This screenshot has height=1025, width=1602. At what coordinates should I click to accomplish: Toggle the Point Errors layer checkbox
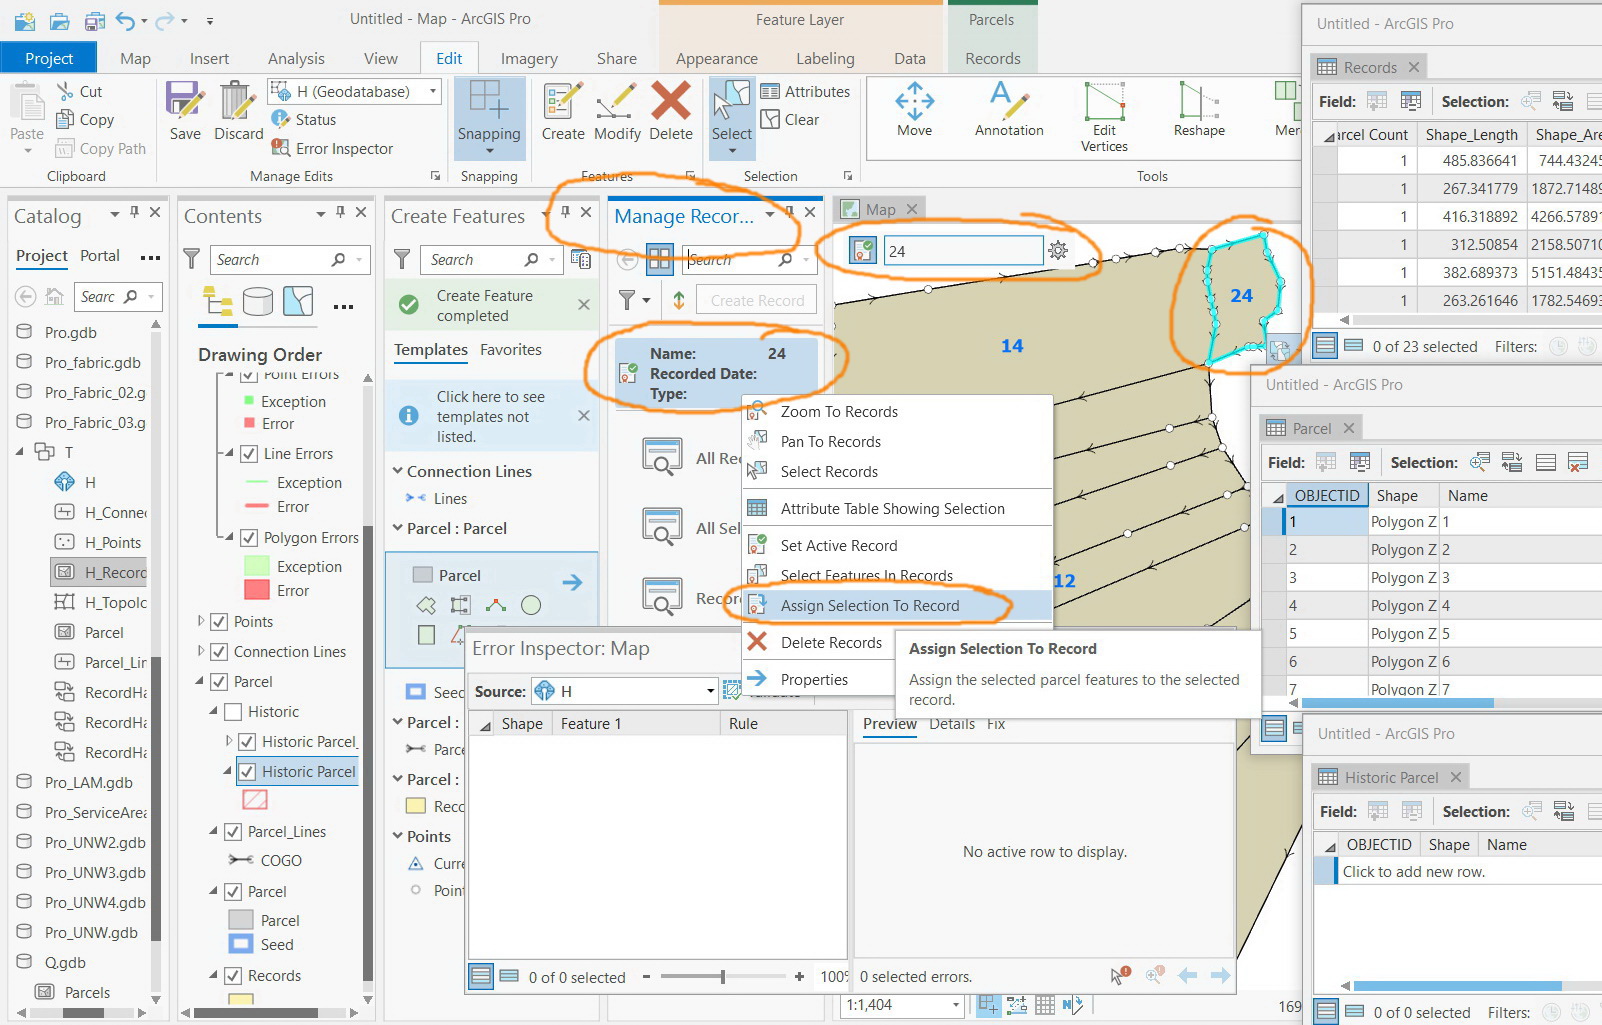tap(249, 375)
